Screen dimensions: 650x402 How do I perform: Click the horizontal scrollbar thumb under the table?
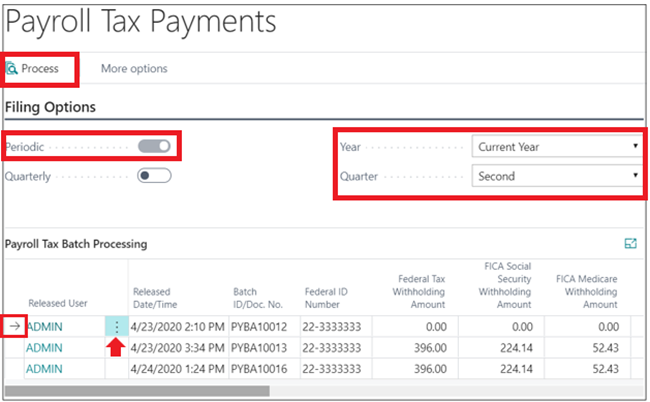[x=137, y=391]
